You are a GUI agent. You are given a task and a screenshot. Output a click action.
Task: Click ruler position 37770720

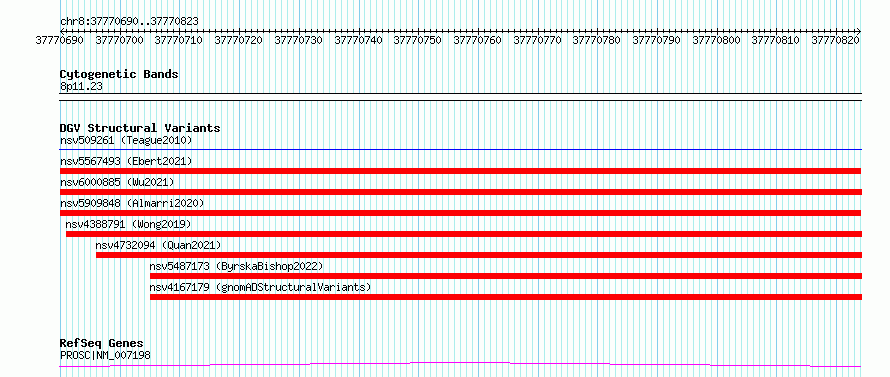238,40
